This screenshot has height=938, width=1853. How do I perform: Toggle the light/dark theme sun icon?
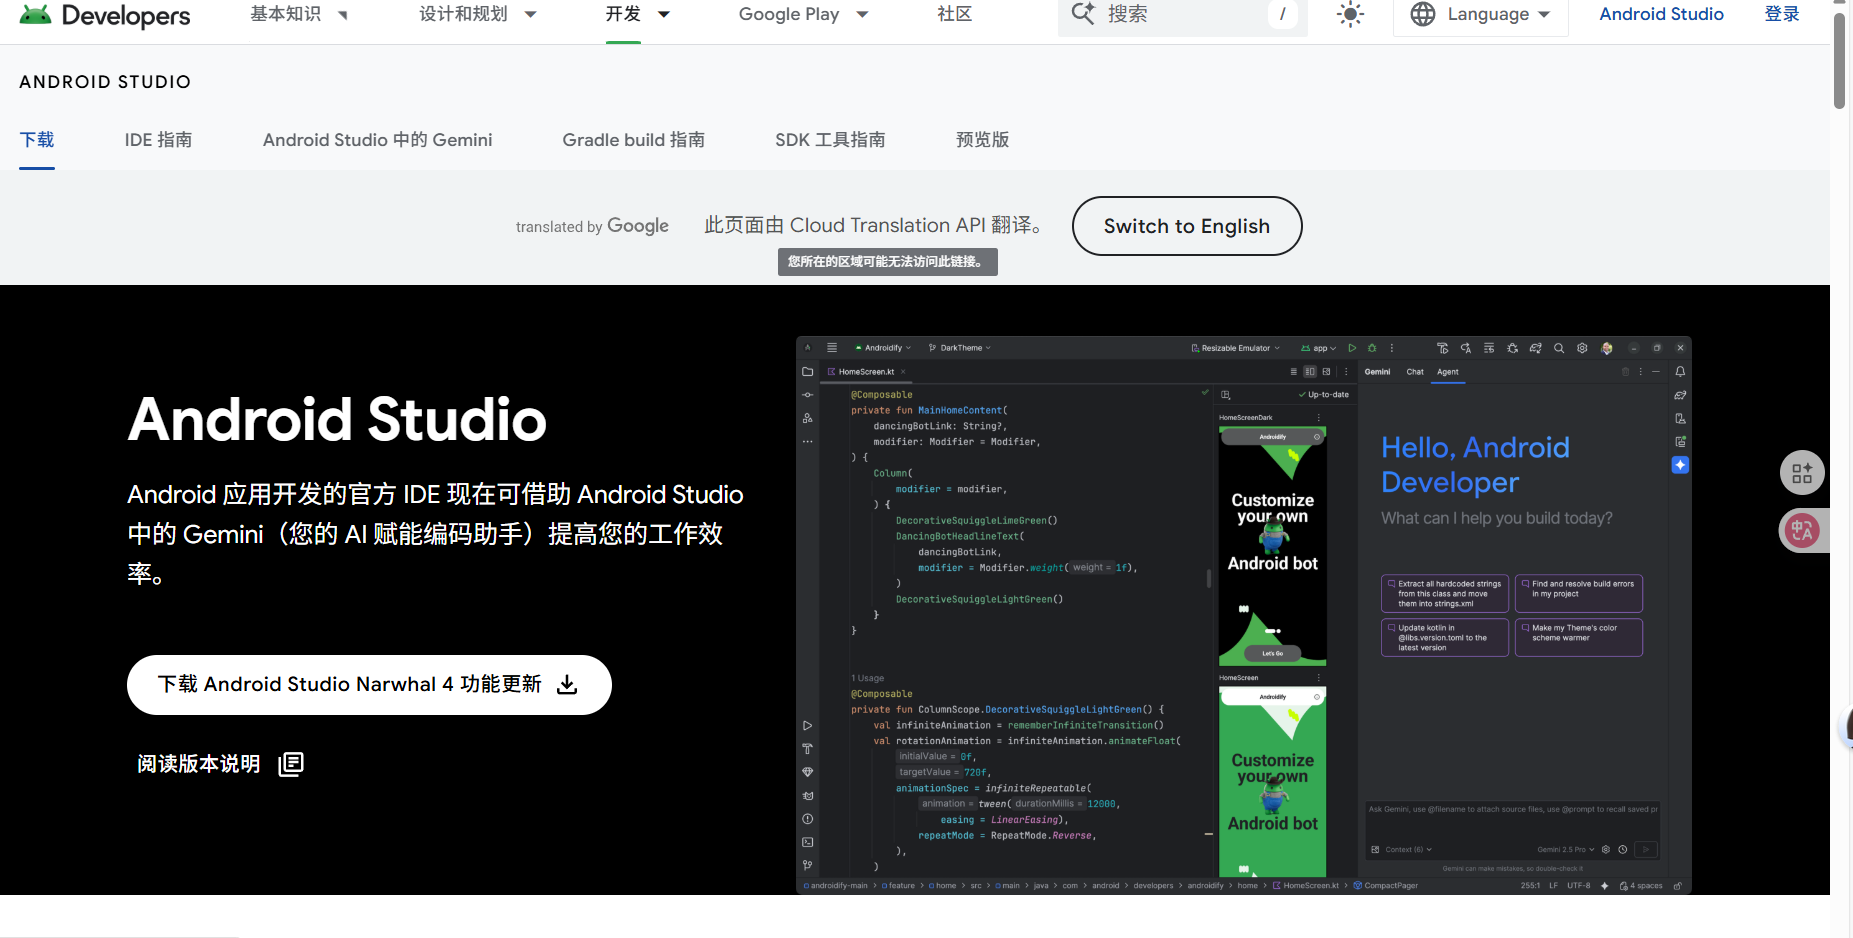pos(1350,14)
